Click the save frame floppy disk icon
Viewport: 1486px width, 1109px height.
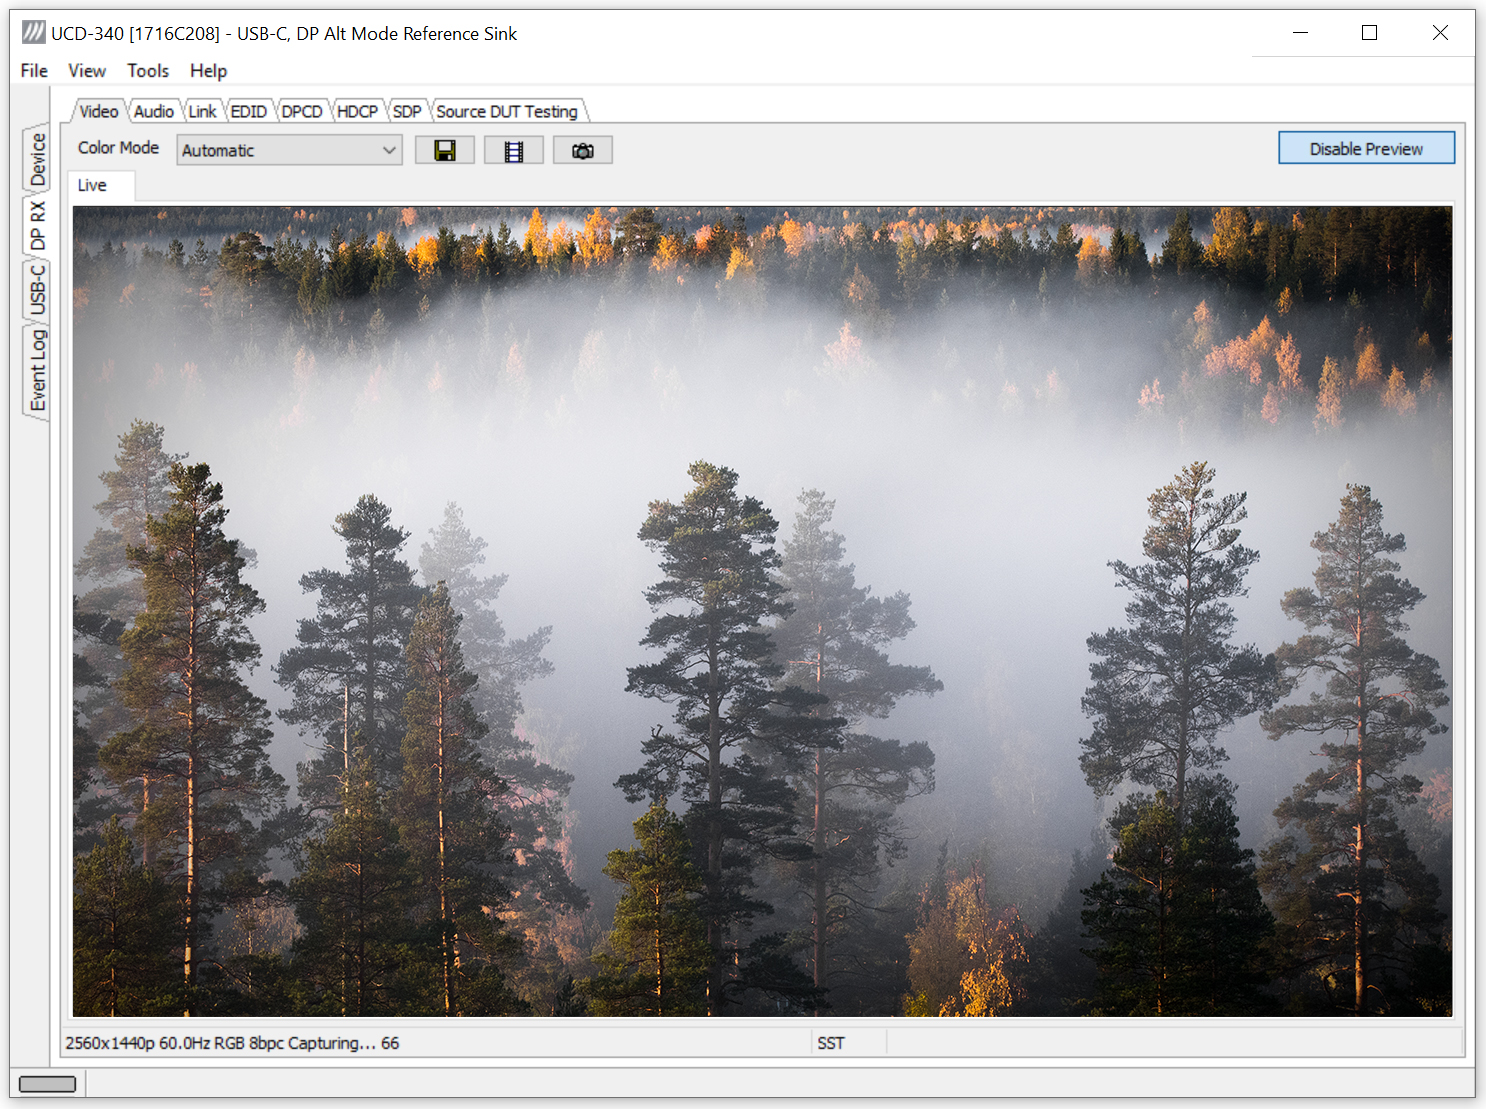coord(445,150)
